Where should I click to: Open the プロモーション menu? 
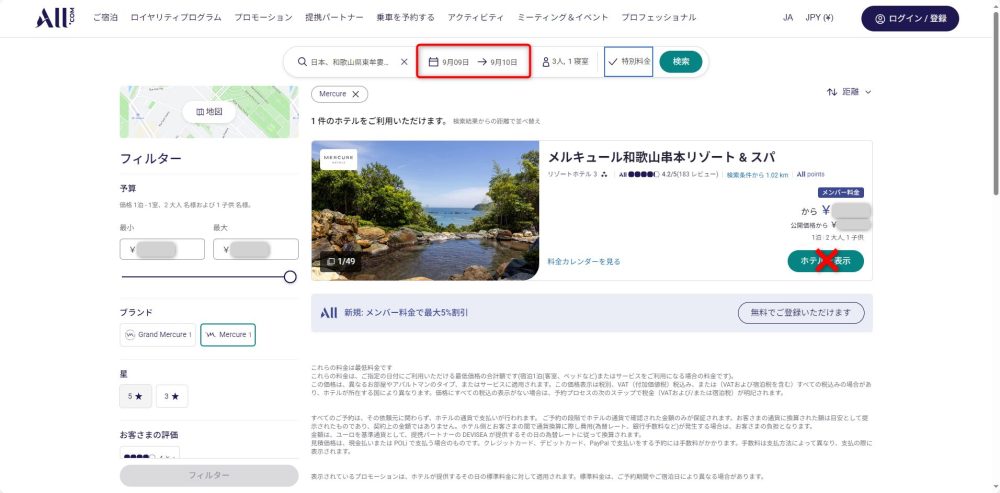[x=263, y=18]
